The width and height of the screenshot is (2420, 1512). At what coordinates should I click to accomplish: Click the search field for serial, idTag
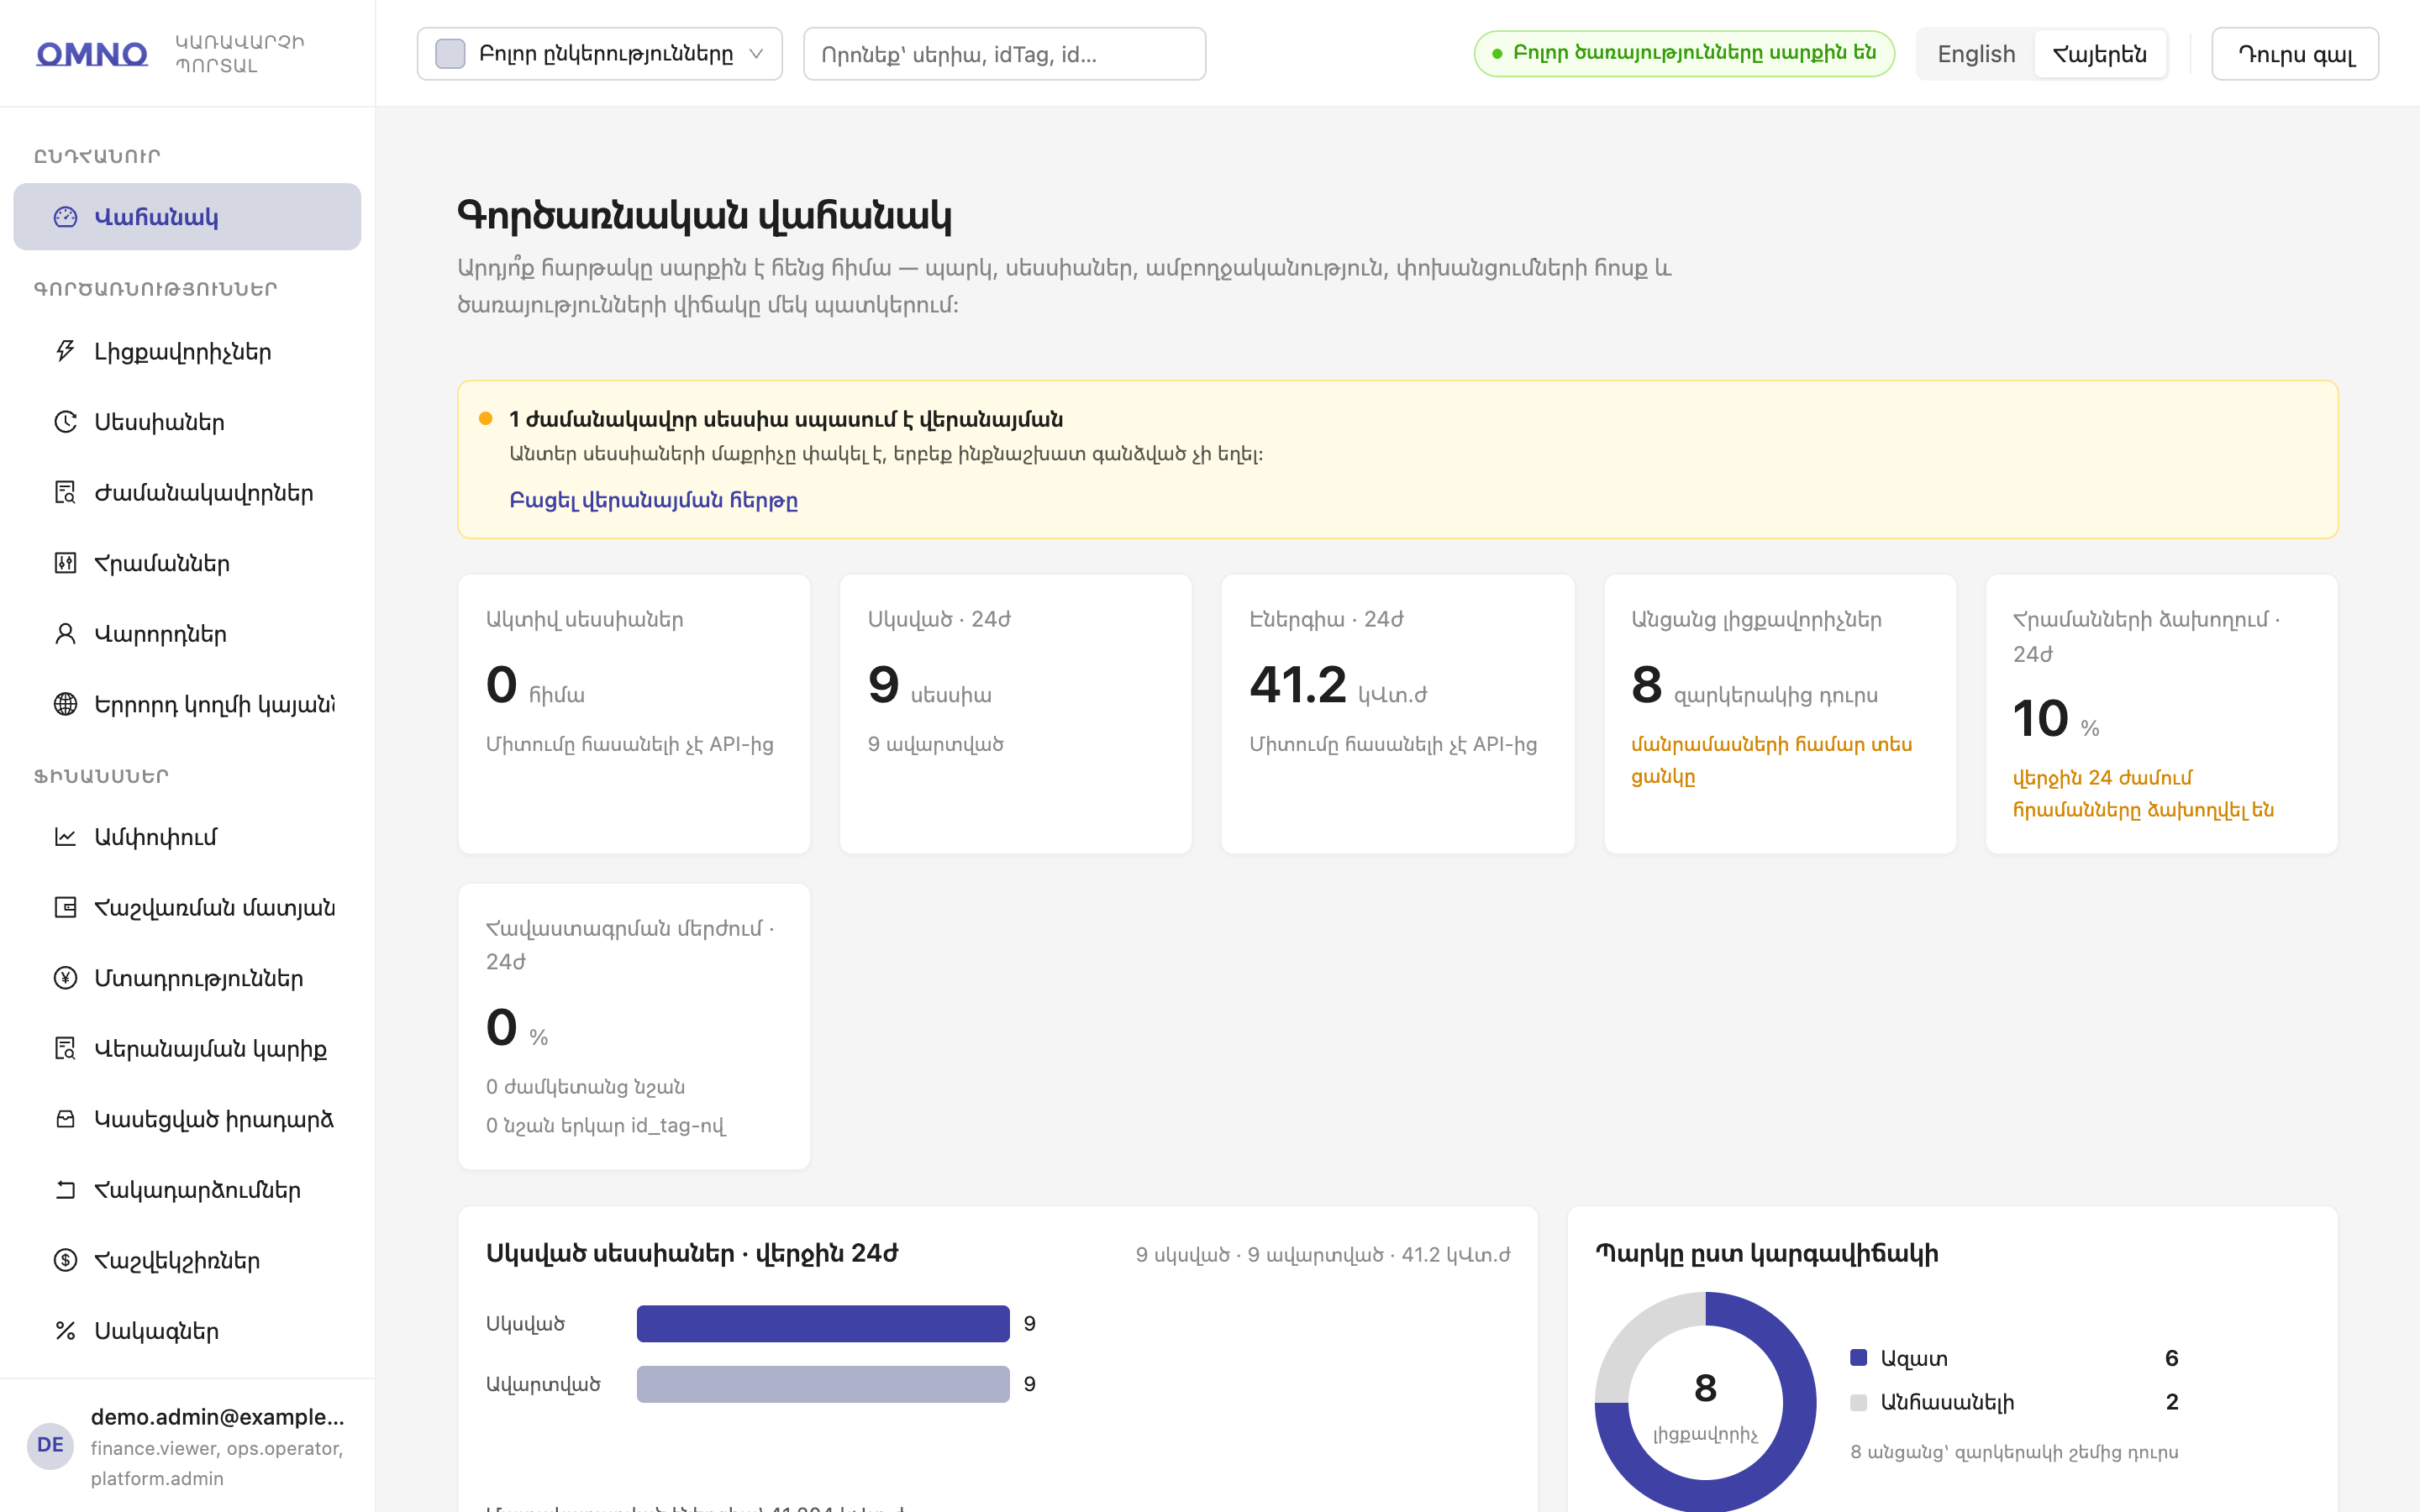tap(1004, 54)
